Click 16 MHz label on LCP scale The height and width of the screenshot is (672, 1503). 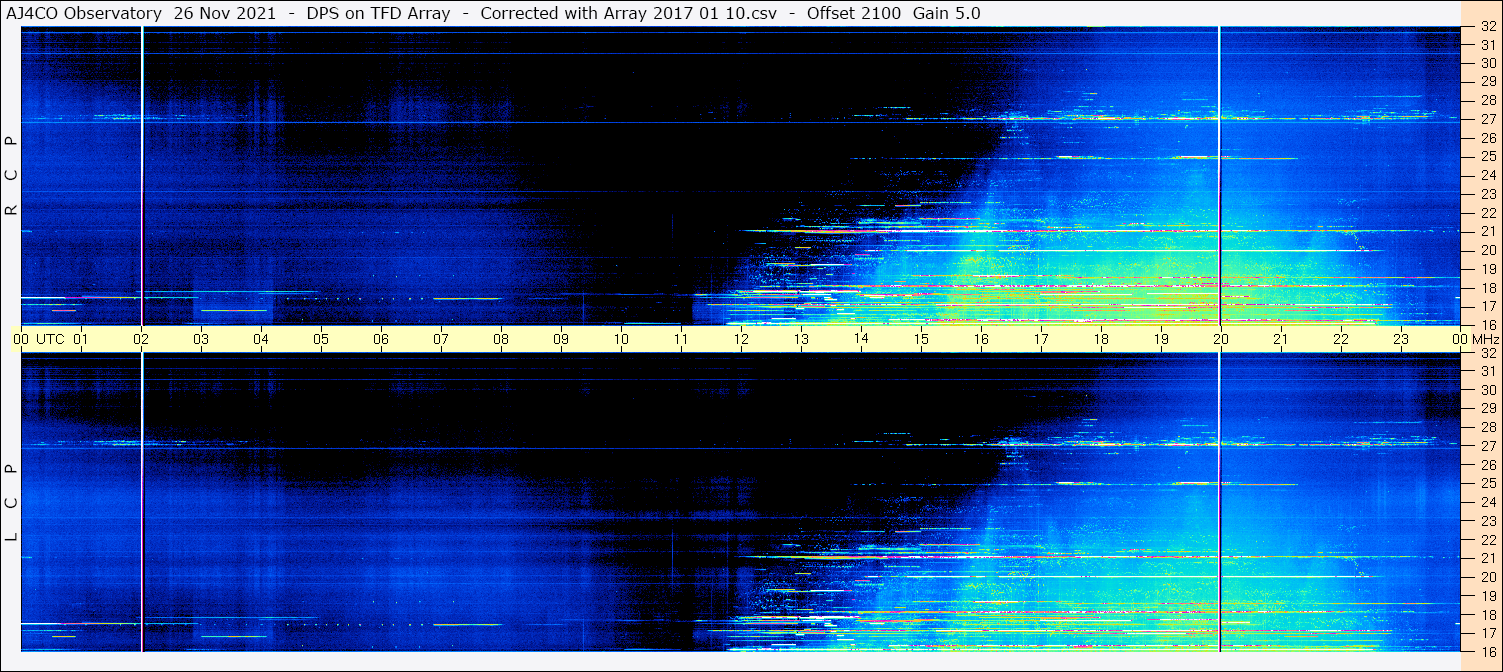(1487, 651)
